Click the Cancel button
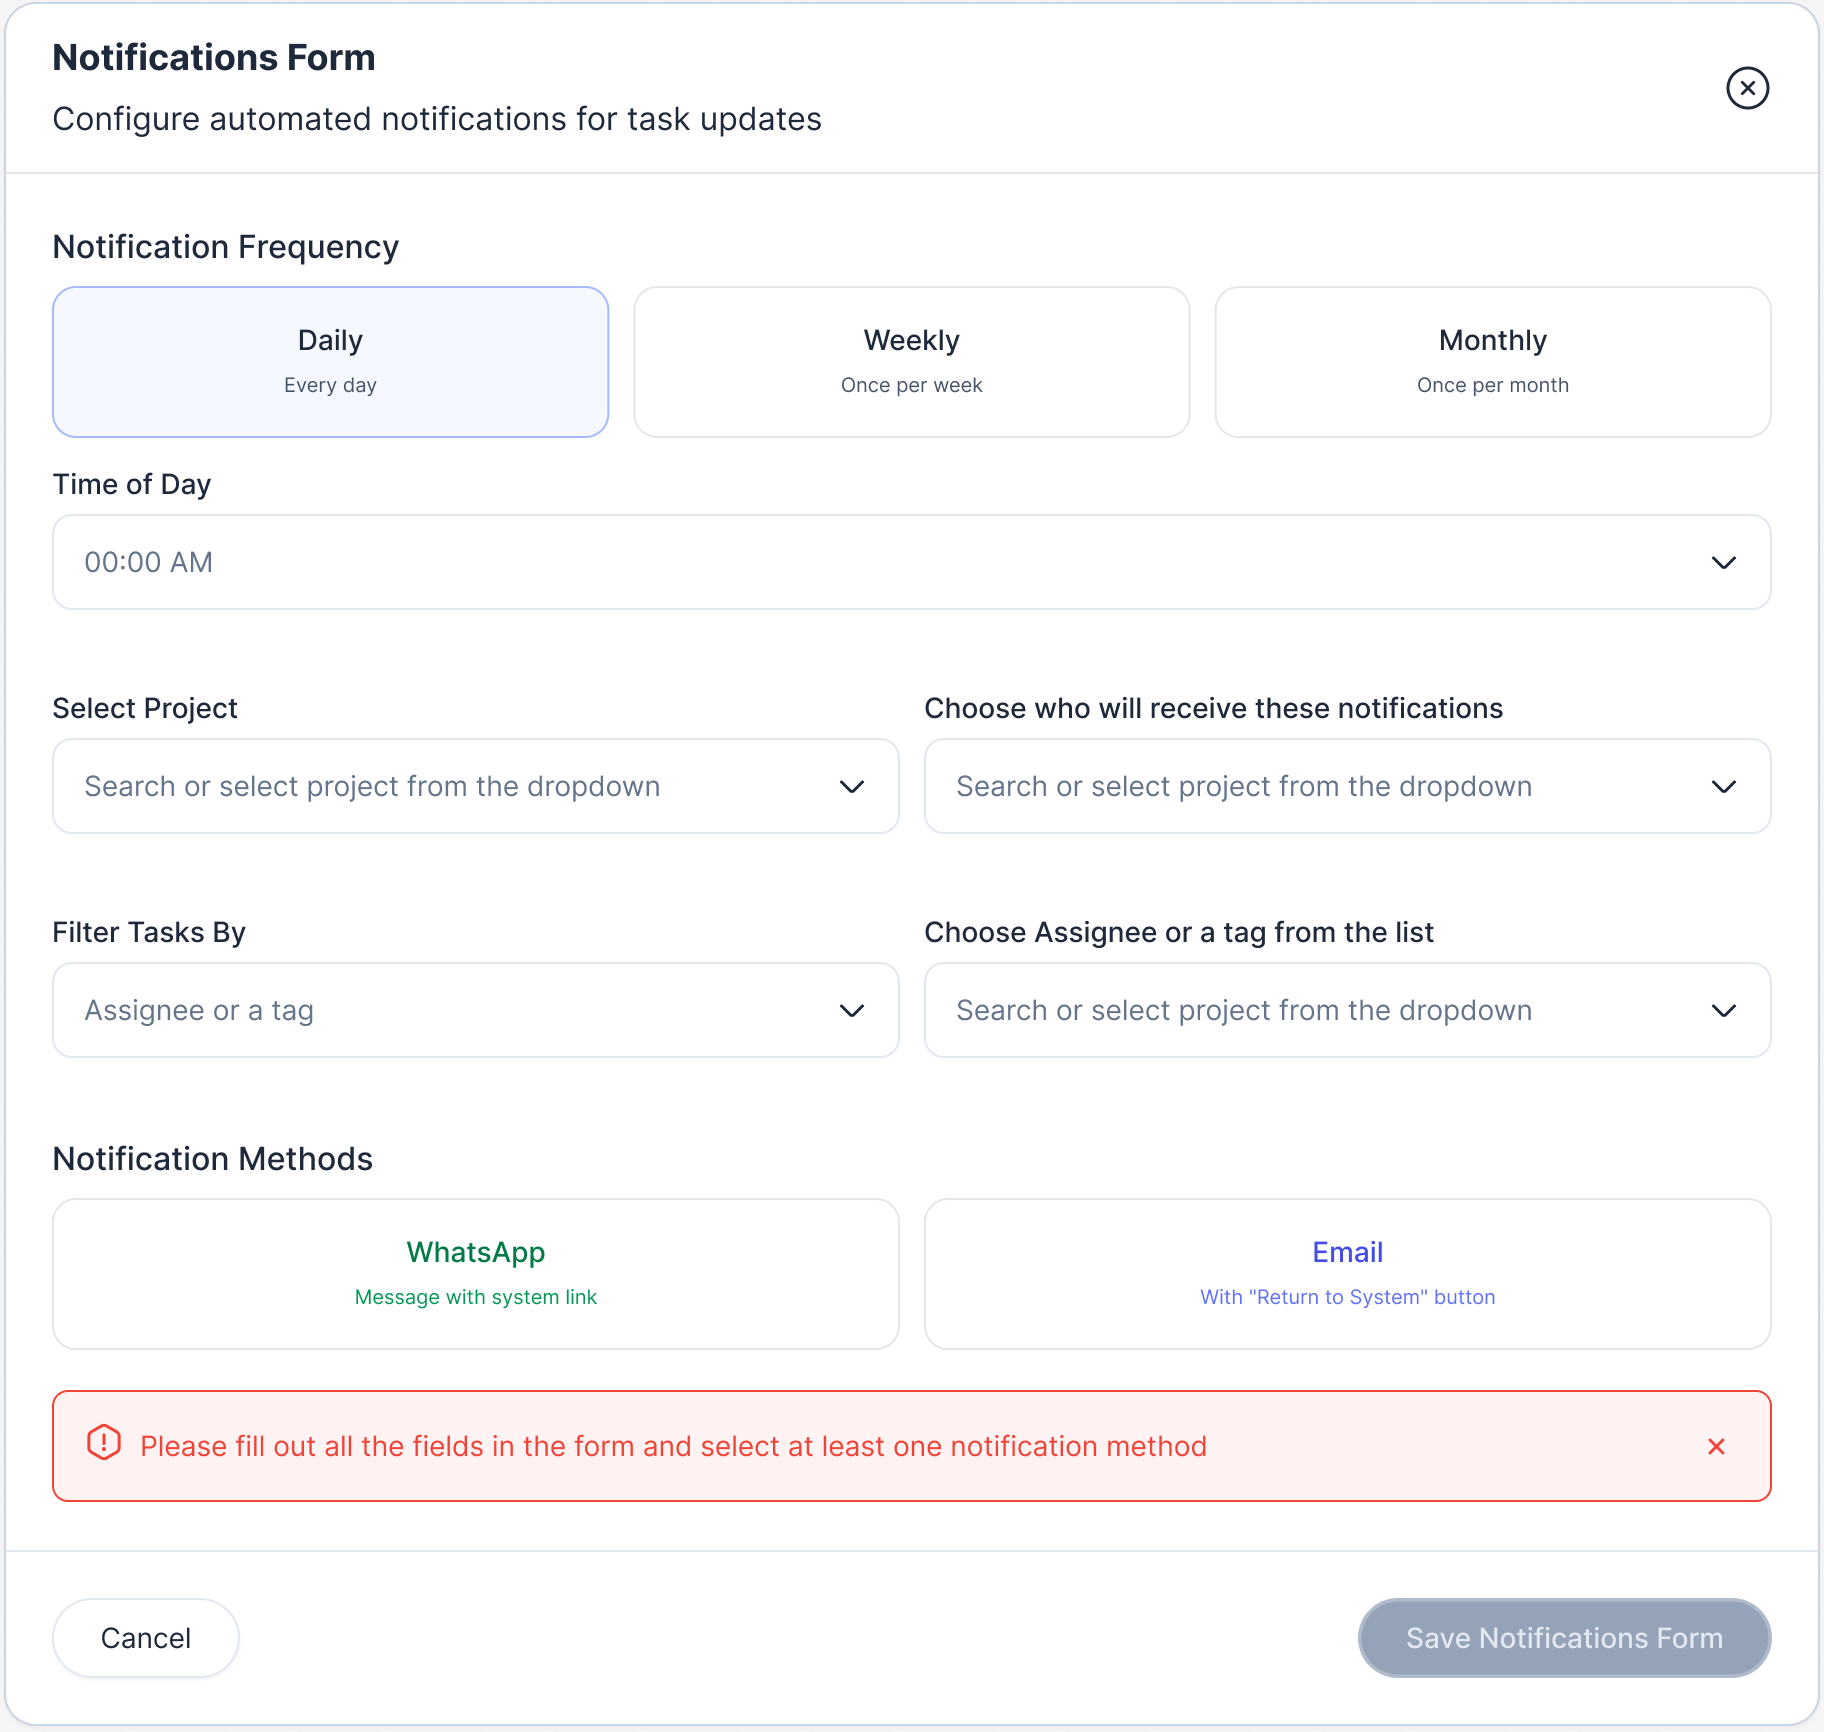Image resolution: width=1824 pixels, height=1732 pixels. [x=146, y=1638]
